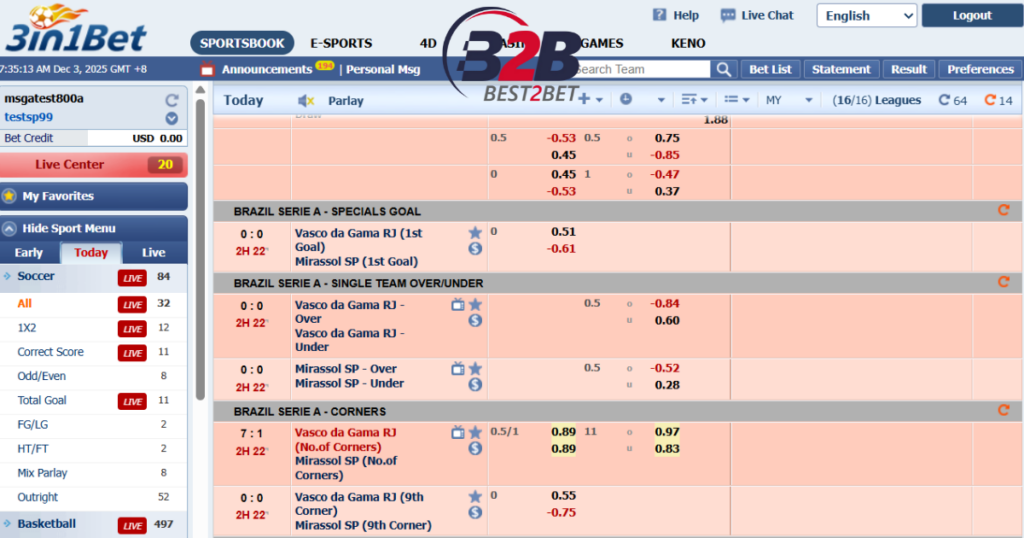The height and width of the screenshot is (538, 1024).
Task: Open the MY odds type dropdown
Action: [789, 100]
